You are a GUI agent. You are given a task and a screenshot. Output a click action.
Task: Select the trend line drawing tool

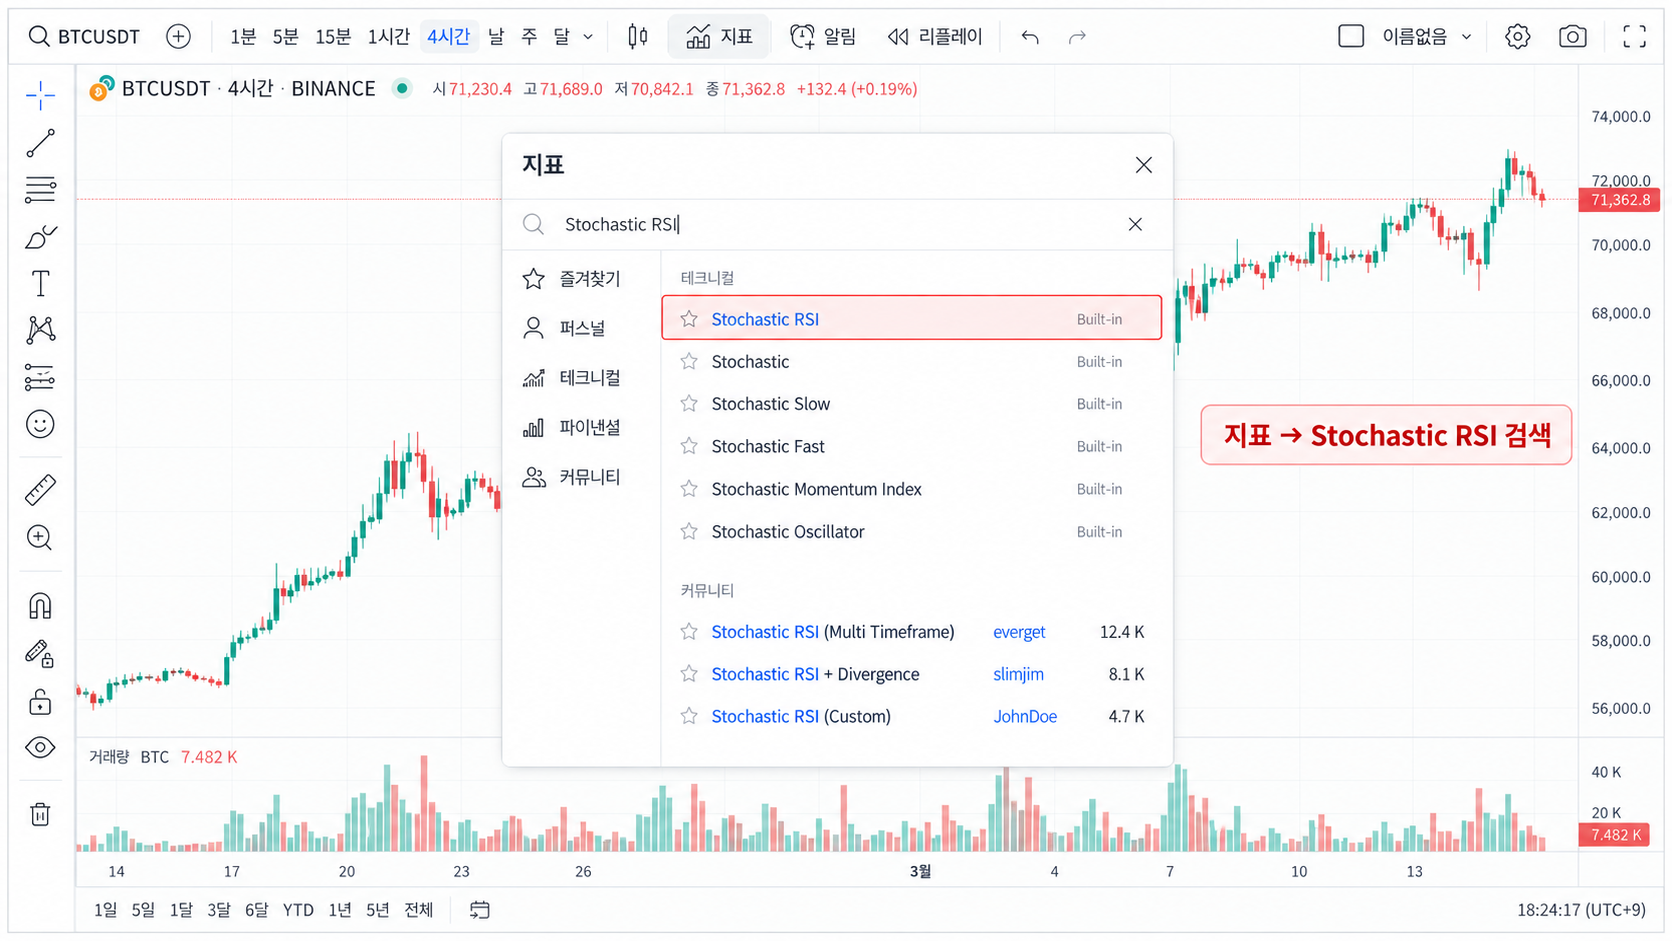pyautogui.click(x=40, y=143)
